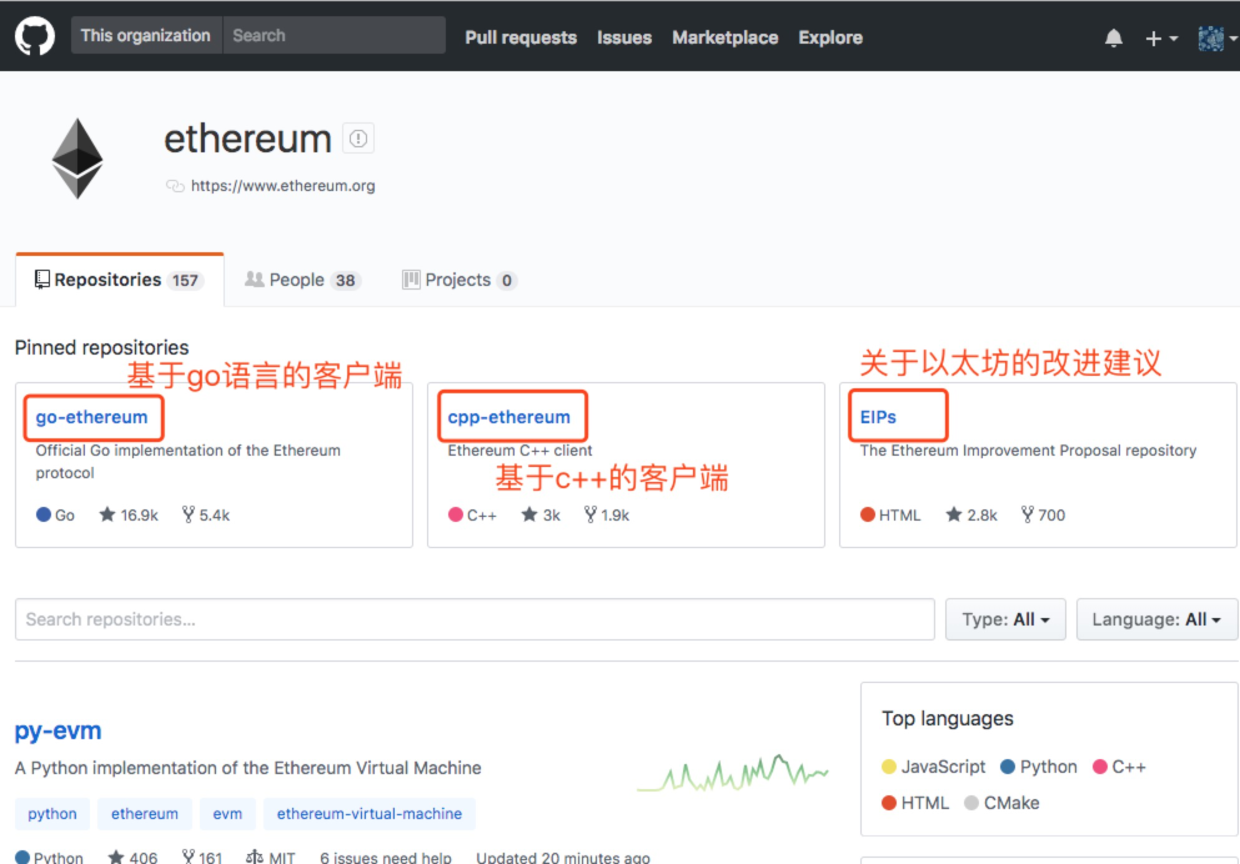
Task: Focus the top navigation Search field
Action: point(334,36)
